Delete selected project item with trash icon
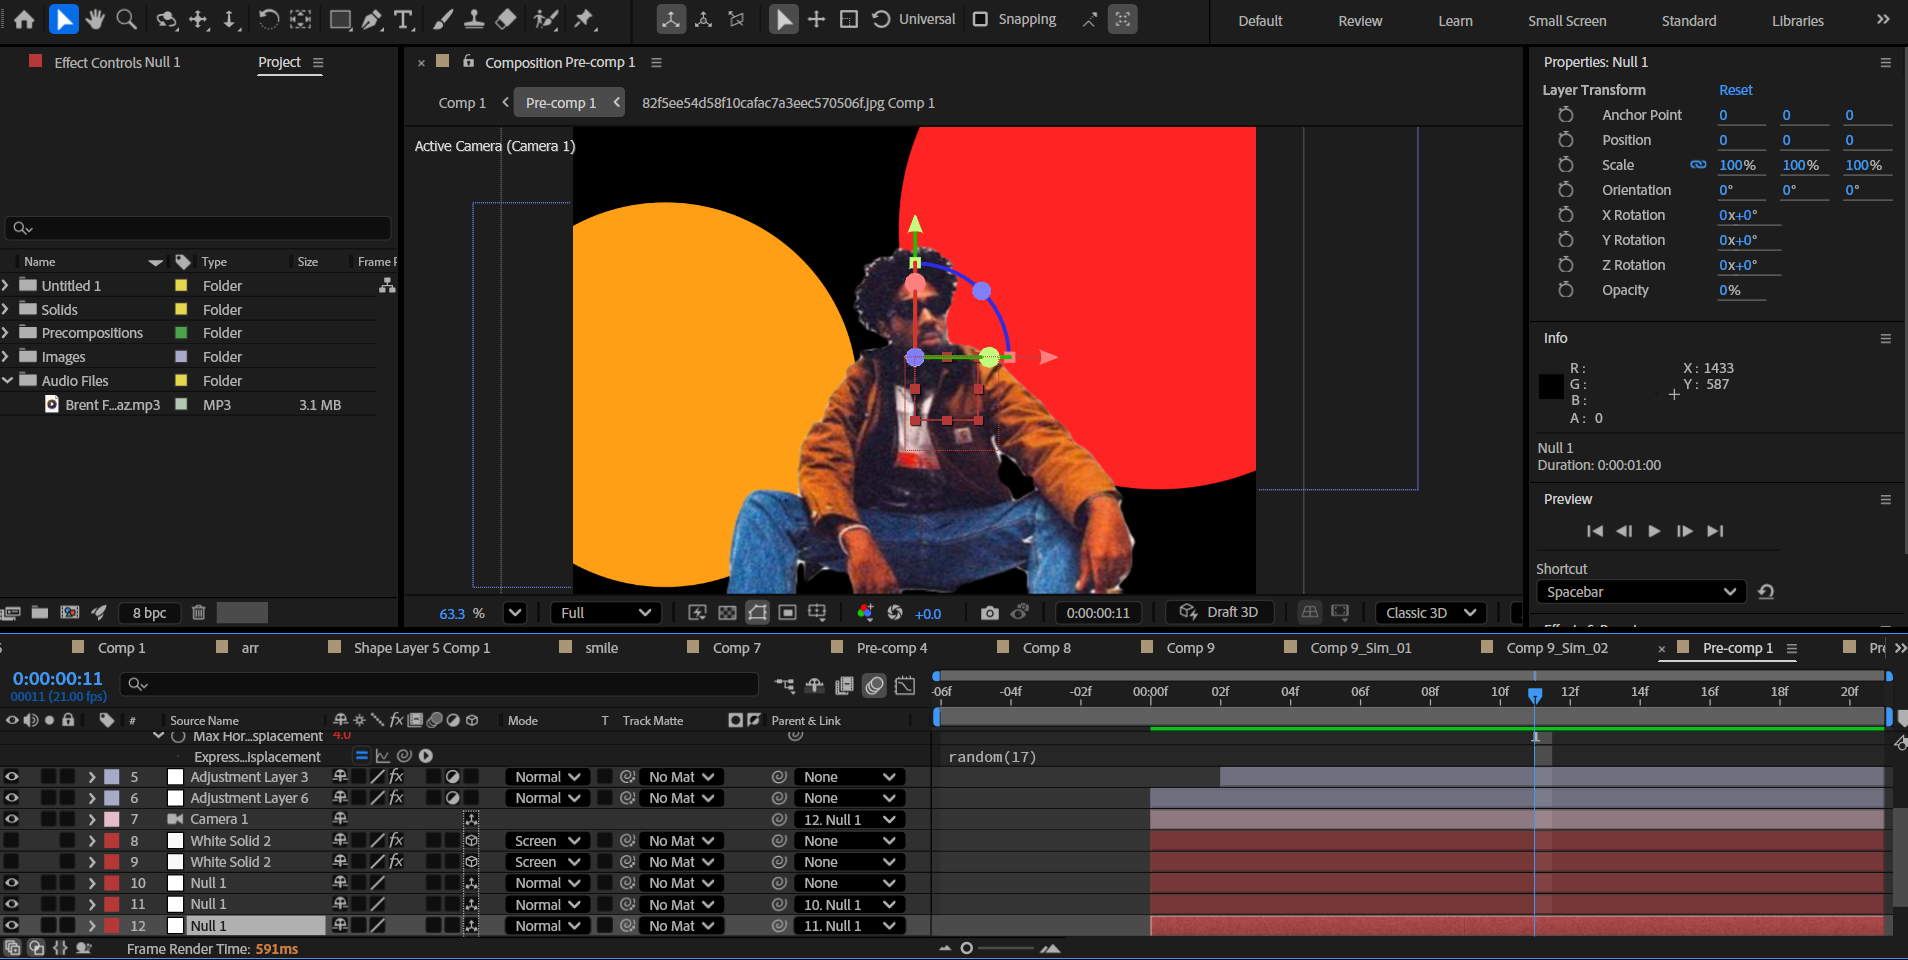Screen dimensions: 1908x960 point(199,613)
